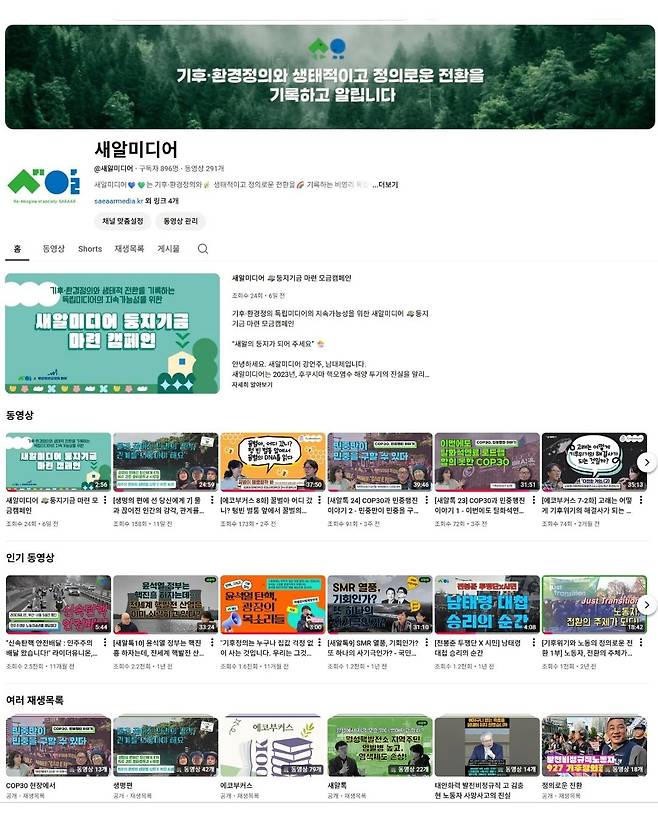Open options menu for 둥지기금 마련 모금캠페인 video
Image resolution: width=658 pixels, height=822 pixels.
(105, 500)
